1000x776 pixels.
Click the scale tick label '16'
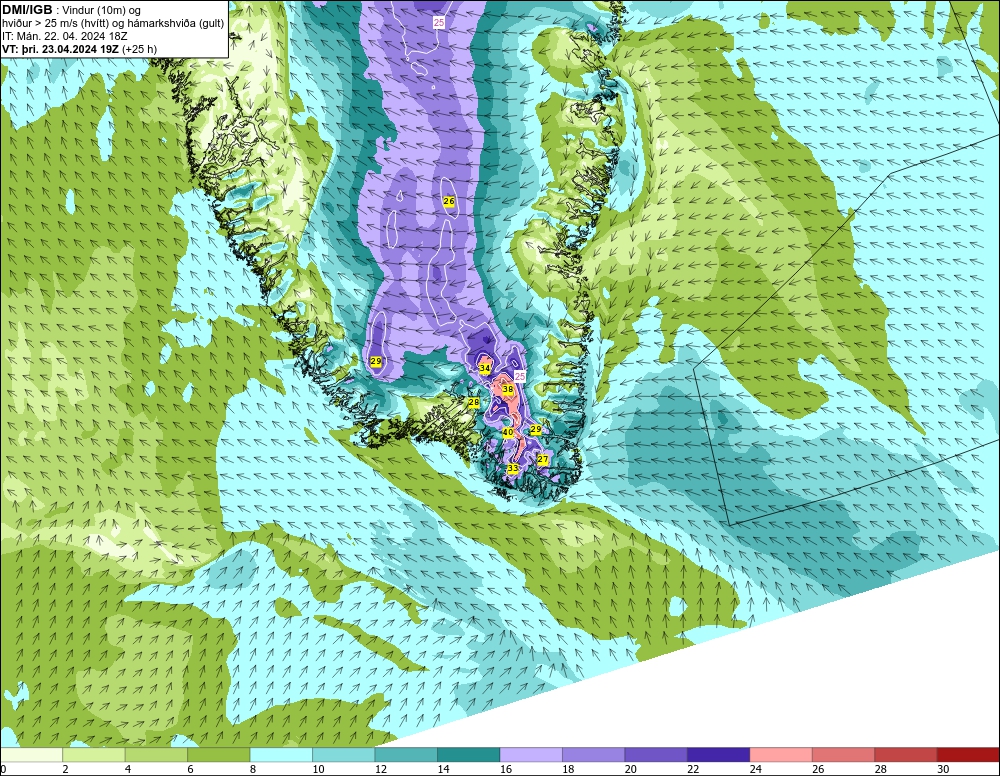tap(506, 770)
